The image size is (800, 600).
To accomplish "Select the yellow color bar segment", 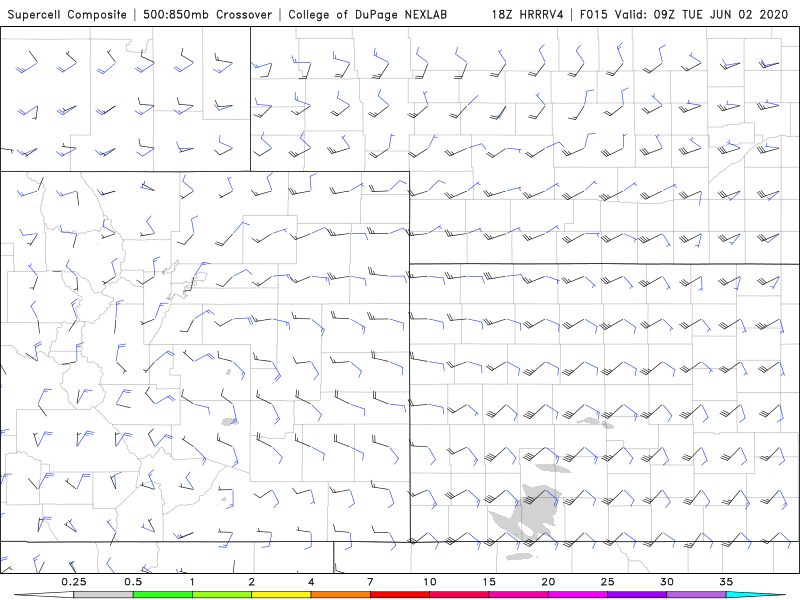I will point(281,595).
